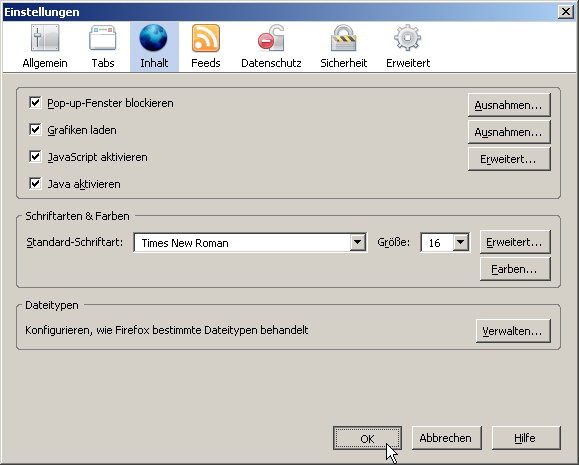Toggle the Grafiken laden checkbox
Viewport: 579px width, 465px height.
[35, 130]
